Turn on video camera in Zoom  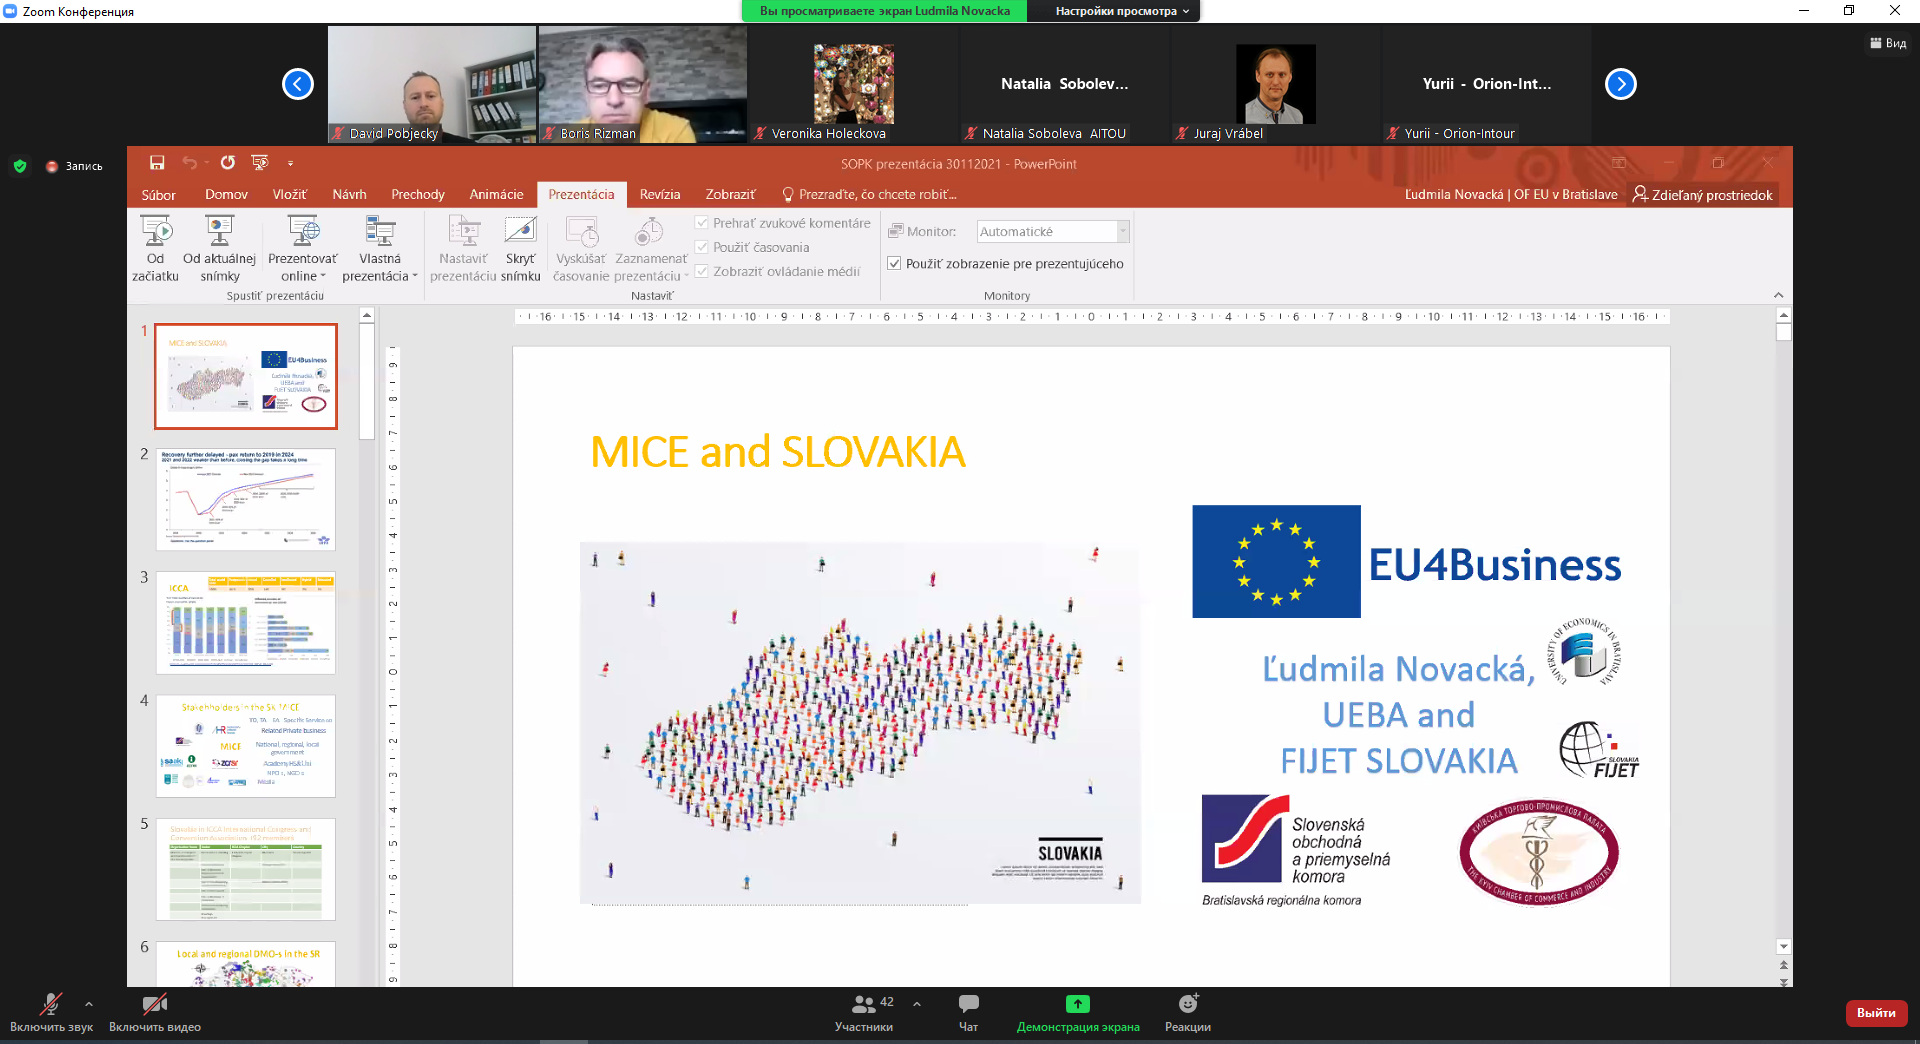[154, 1004]
